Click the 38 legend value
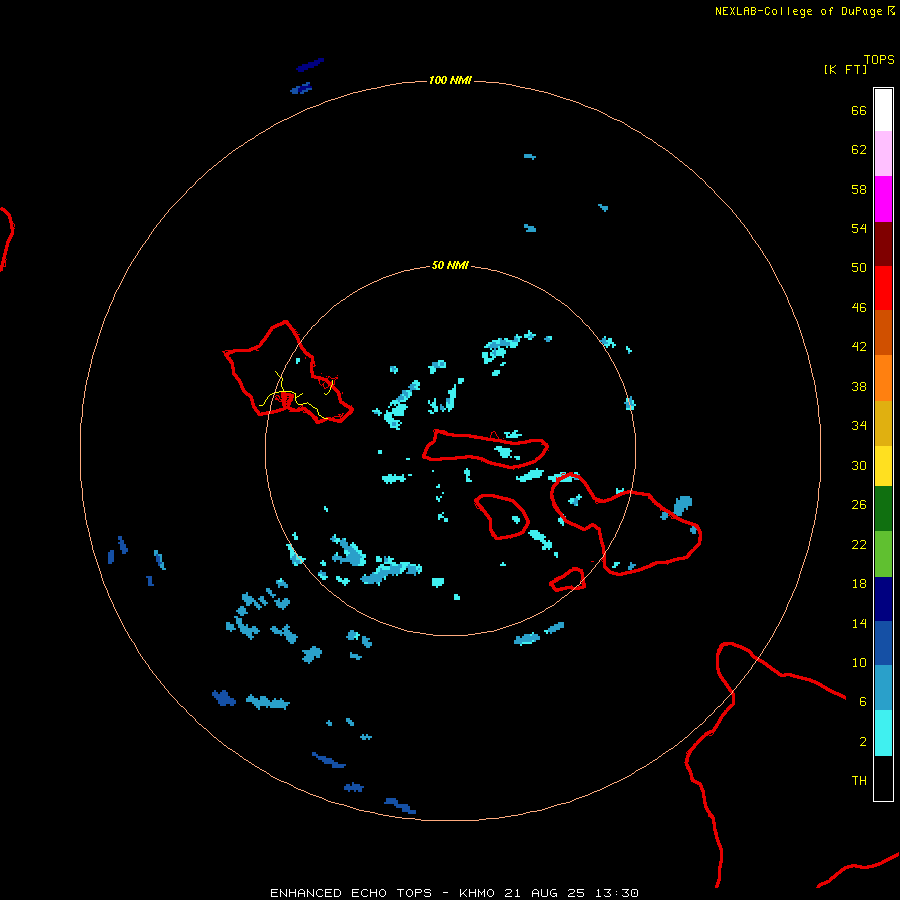Viewport: 900px width, 900px height. coord(859,386)
